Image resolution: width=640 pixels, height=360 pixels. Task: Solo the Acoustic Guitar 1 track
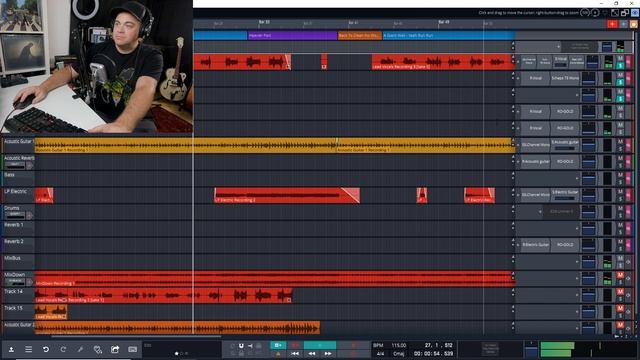(620, 148)
